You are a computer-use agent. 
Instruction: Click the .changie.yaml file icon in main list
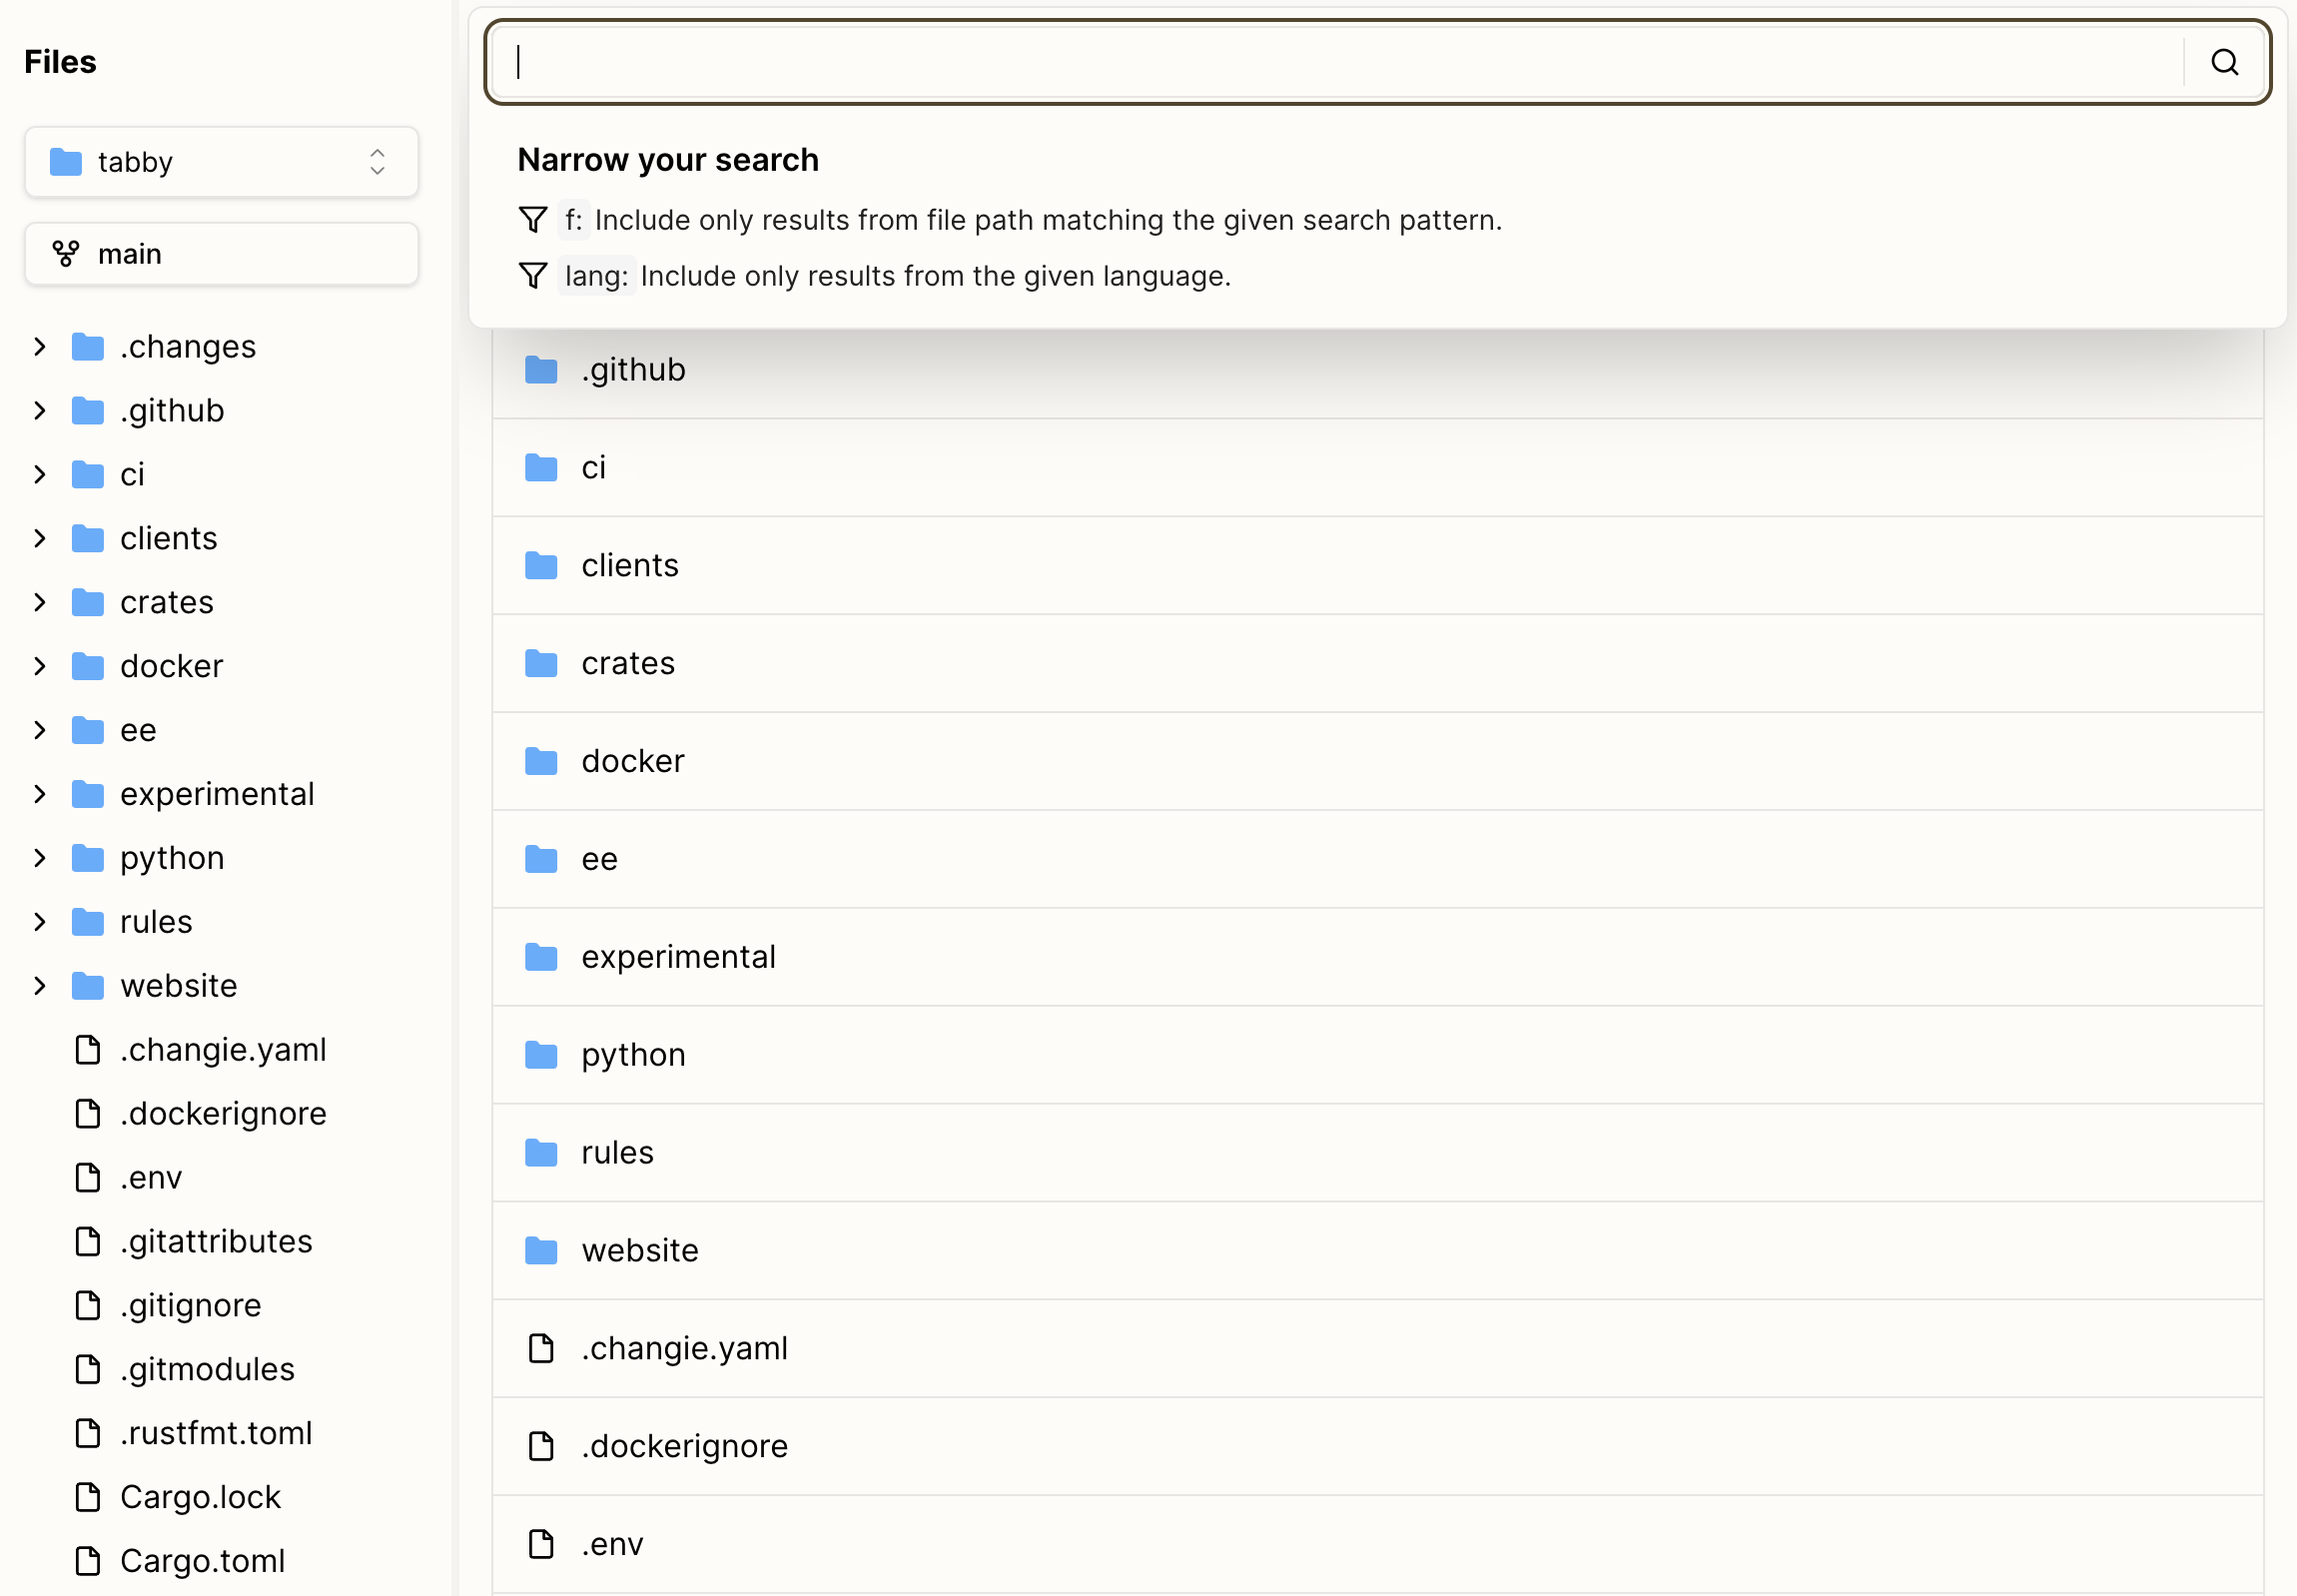point(541,1348)
